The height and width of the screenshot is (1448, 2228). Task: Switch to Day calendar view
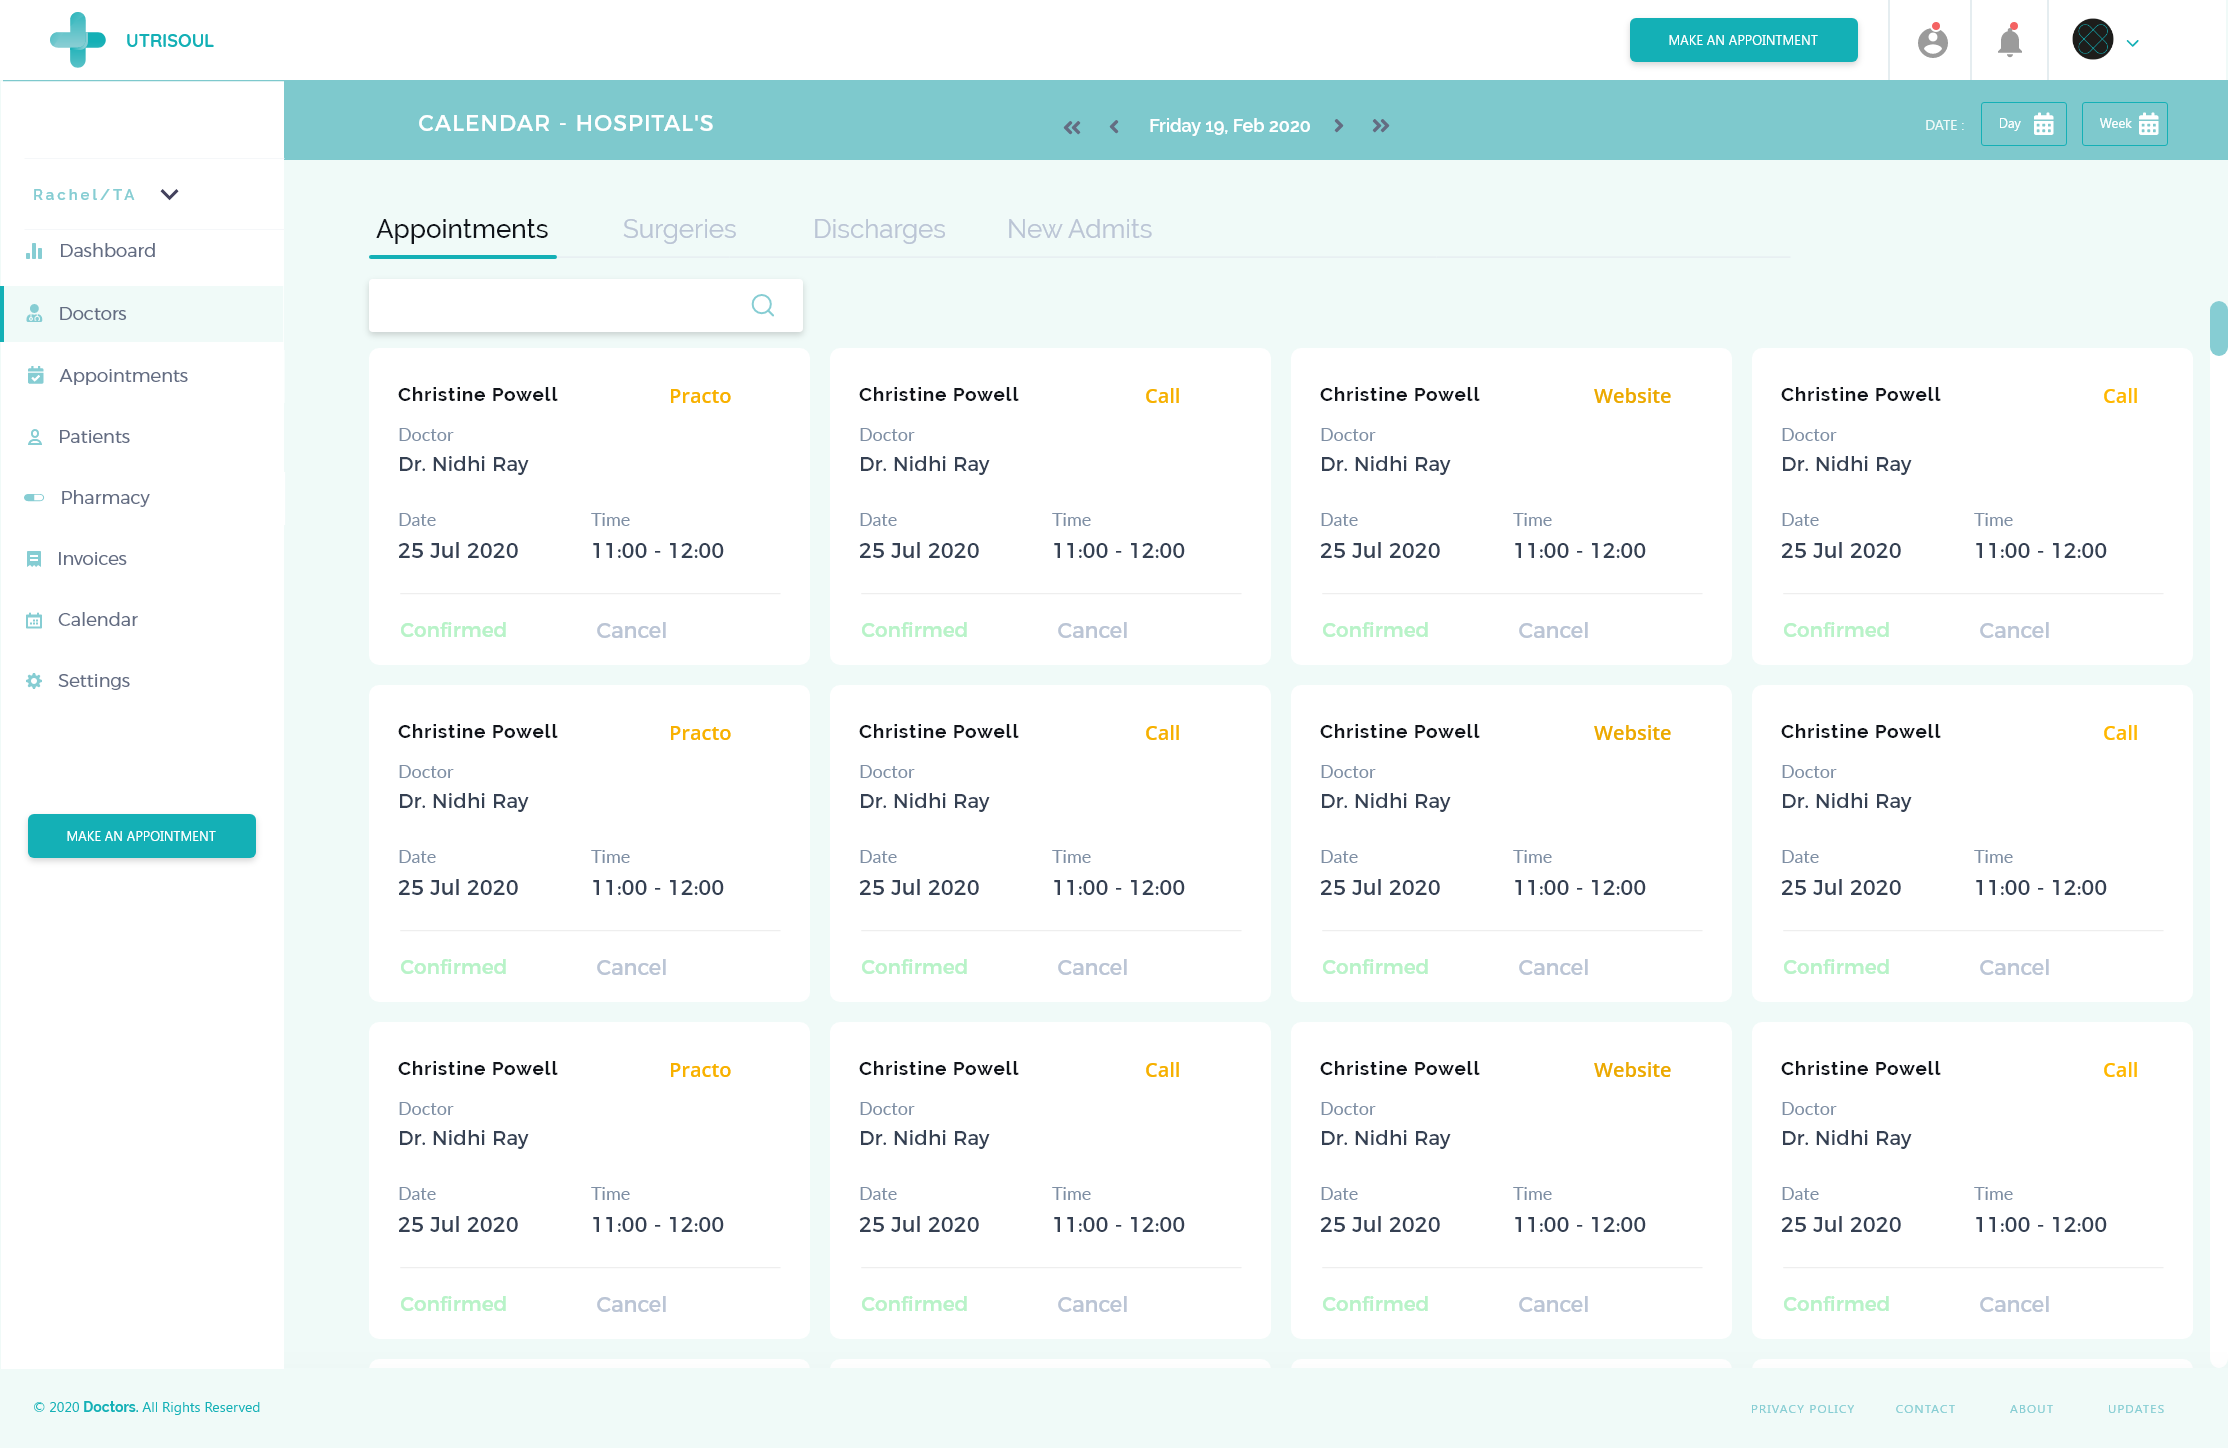pyautogui.click(x=2023, y=124)
